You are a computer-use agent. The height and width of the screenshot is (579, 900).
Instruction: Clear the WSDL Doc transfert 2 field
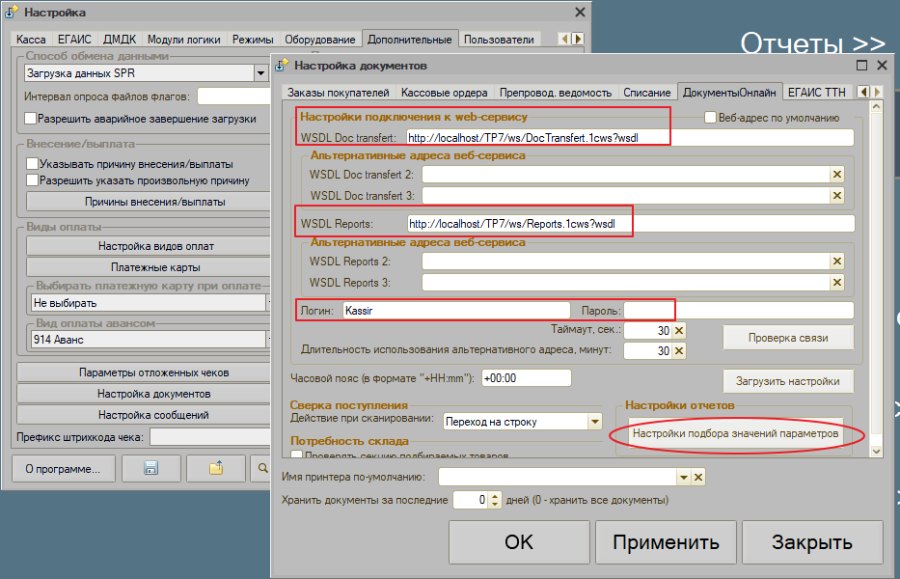[837, 174]
